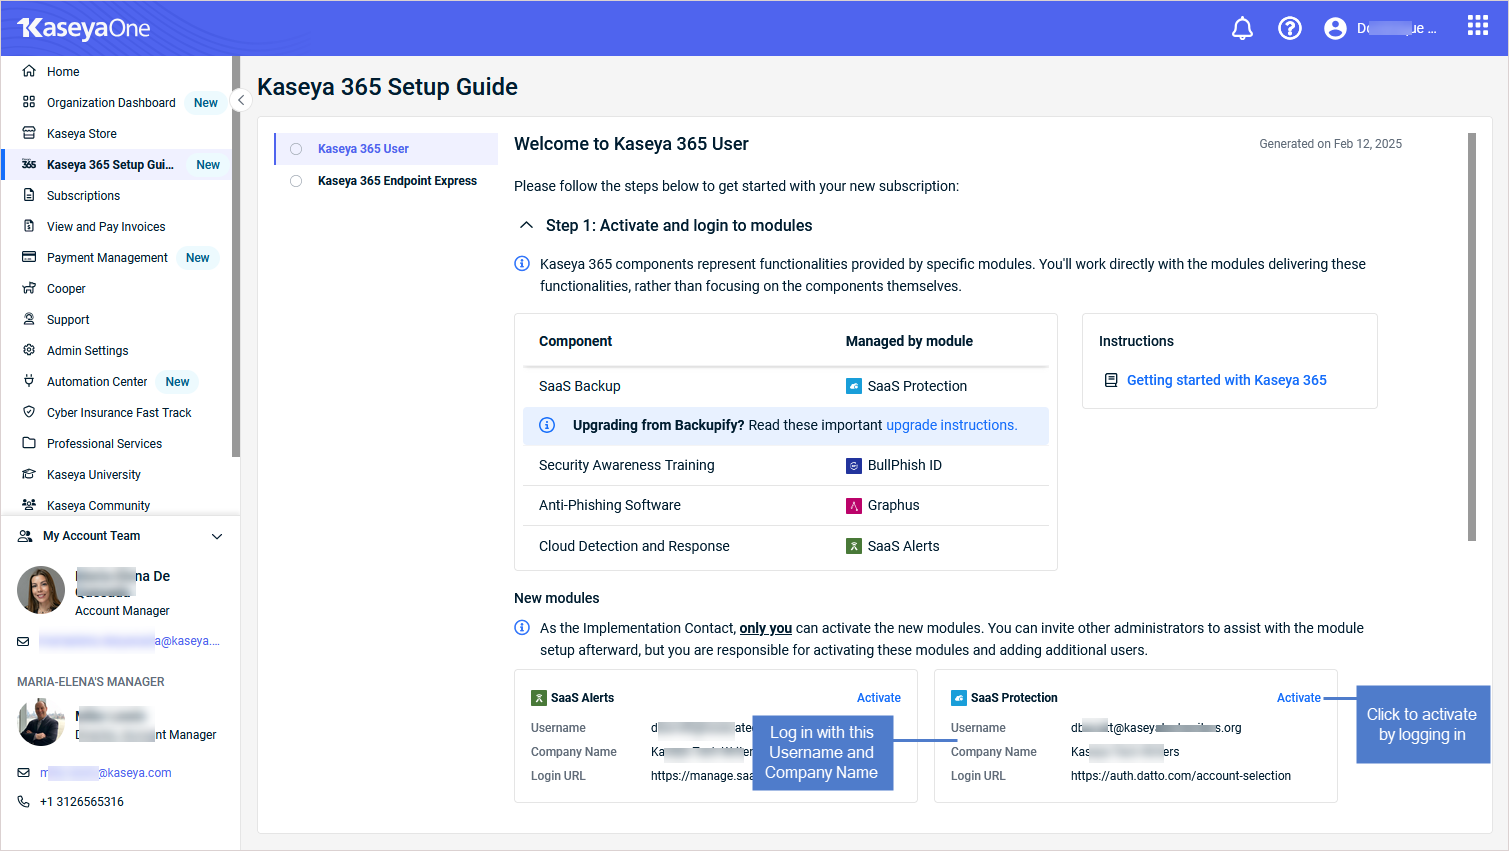The height and width of the screenshot is (851, 1509).
Task: Click the Anti-Phishing Software row text
Action: click(610, 505)
